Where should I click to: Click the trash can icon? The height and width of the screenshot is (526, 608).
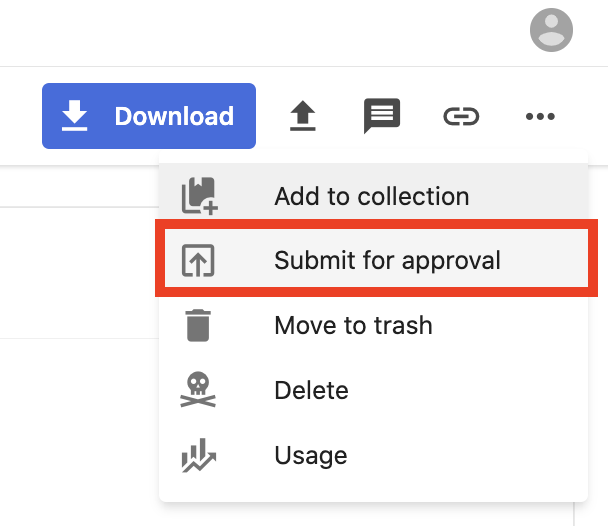(198, 326)
